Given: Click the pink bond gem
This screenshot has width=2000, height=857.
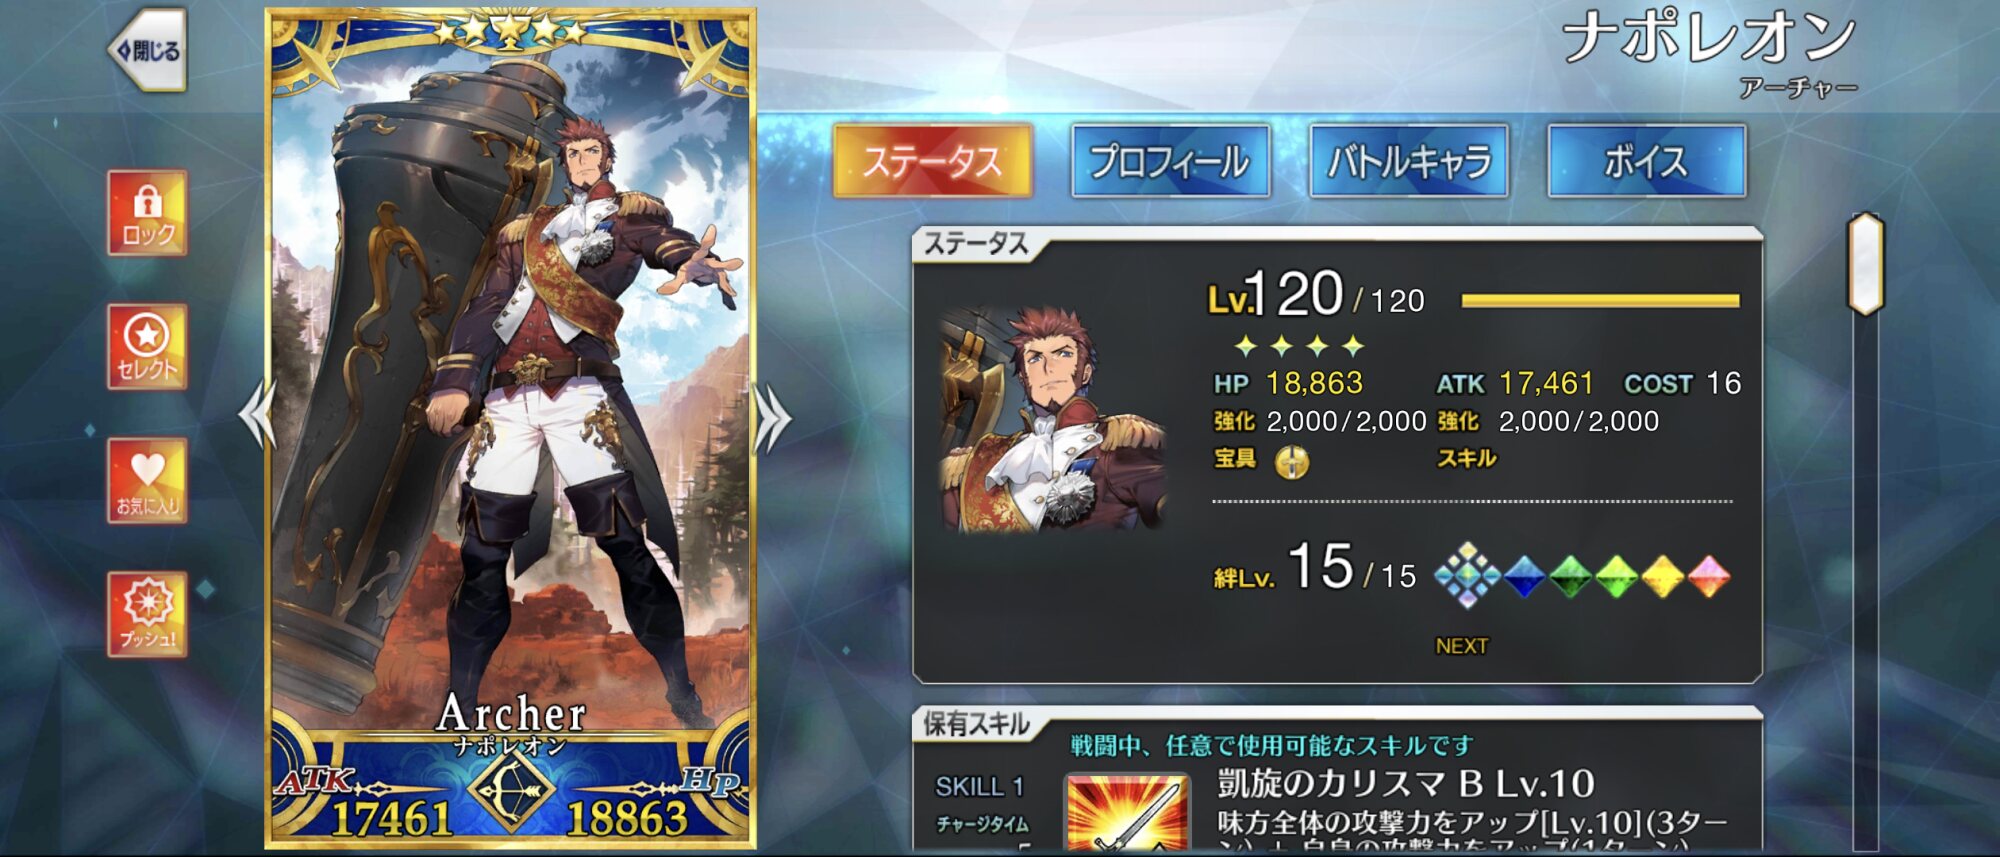Looking at the screenshot, I should 1709,577.
